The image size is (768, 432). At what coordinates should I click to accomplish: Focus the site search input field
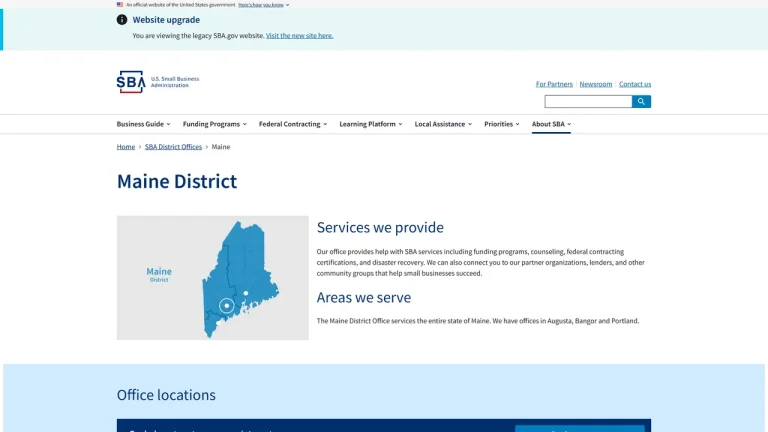click(x=588, y=101)
